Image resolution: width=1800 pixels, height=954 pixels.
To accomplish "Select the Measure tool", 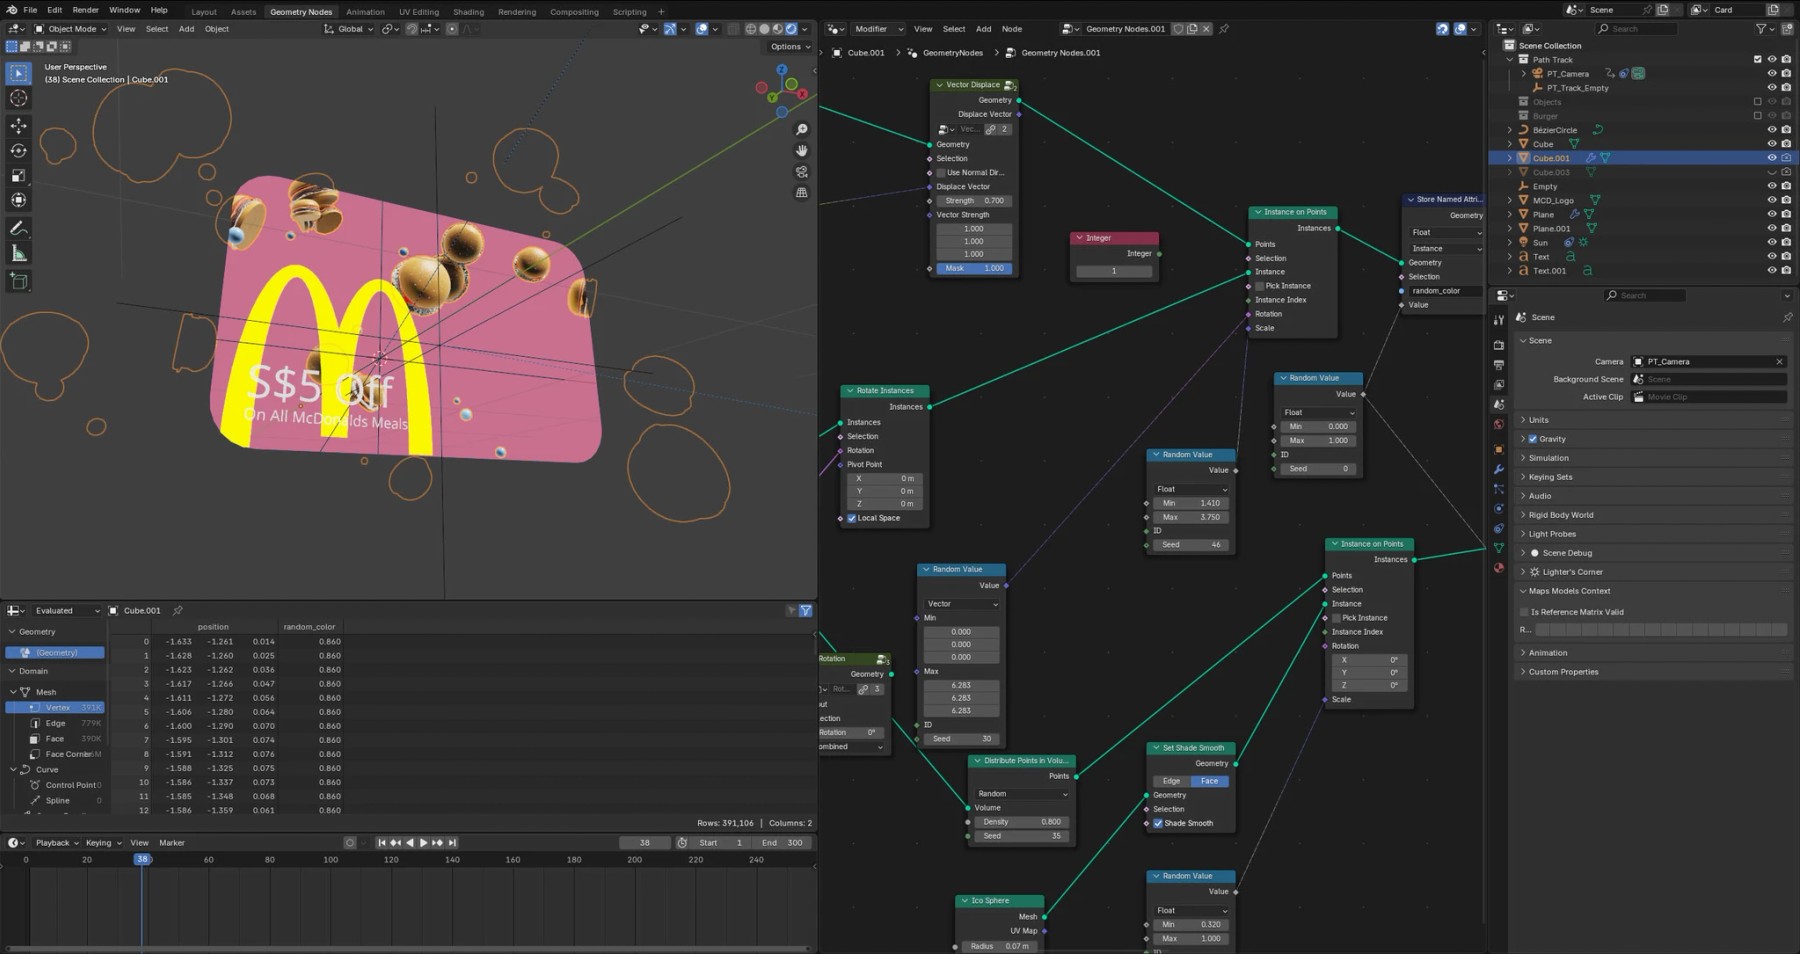I will (x=18, y=254).
